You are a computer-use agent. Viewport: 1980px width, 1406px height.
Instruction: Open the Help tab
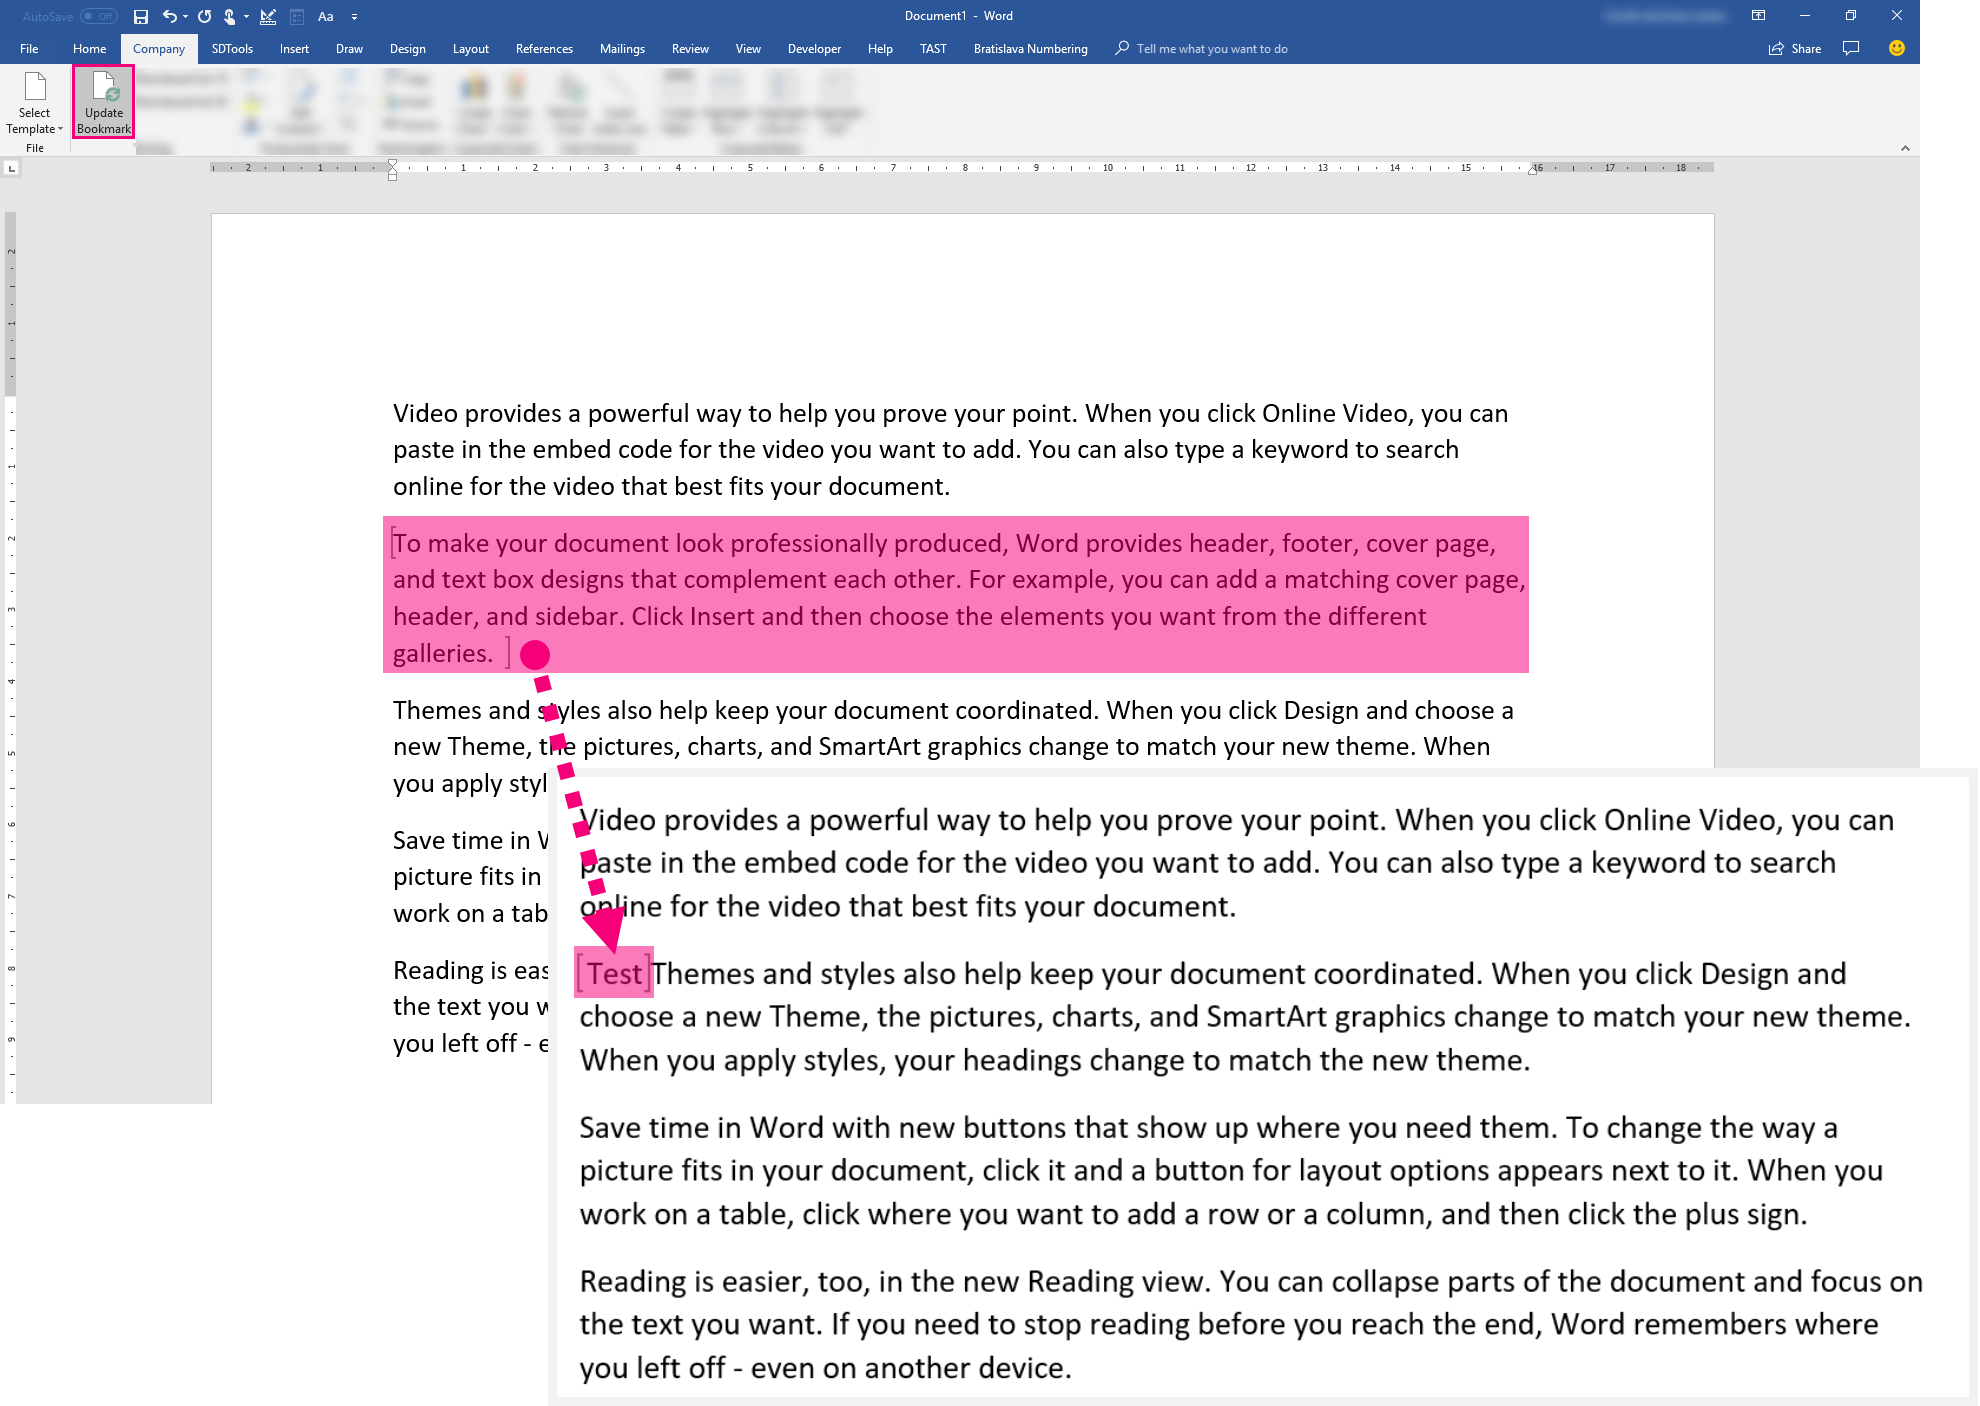[x=880, y=48]
